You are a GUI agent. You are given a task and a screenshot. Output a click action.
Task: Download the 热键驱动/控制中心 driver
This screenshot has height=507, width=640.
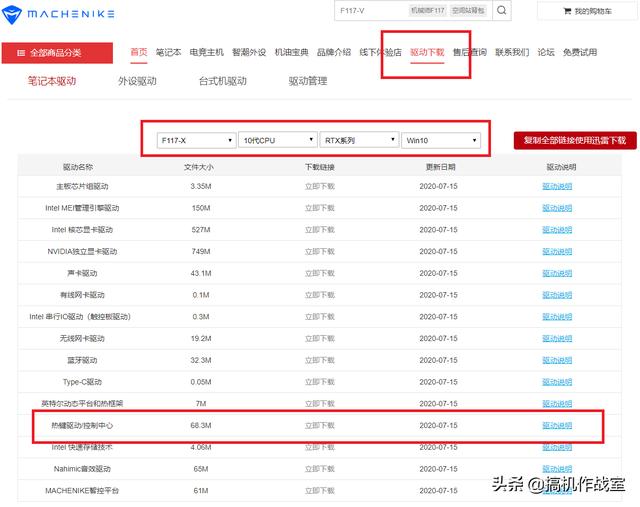point(320,425)
